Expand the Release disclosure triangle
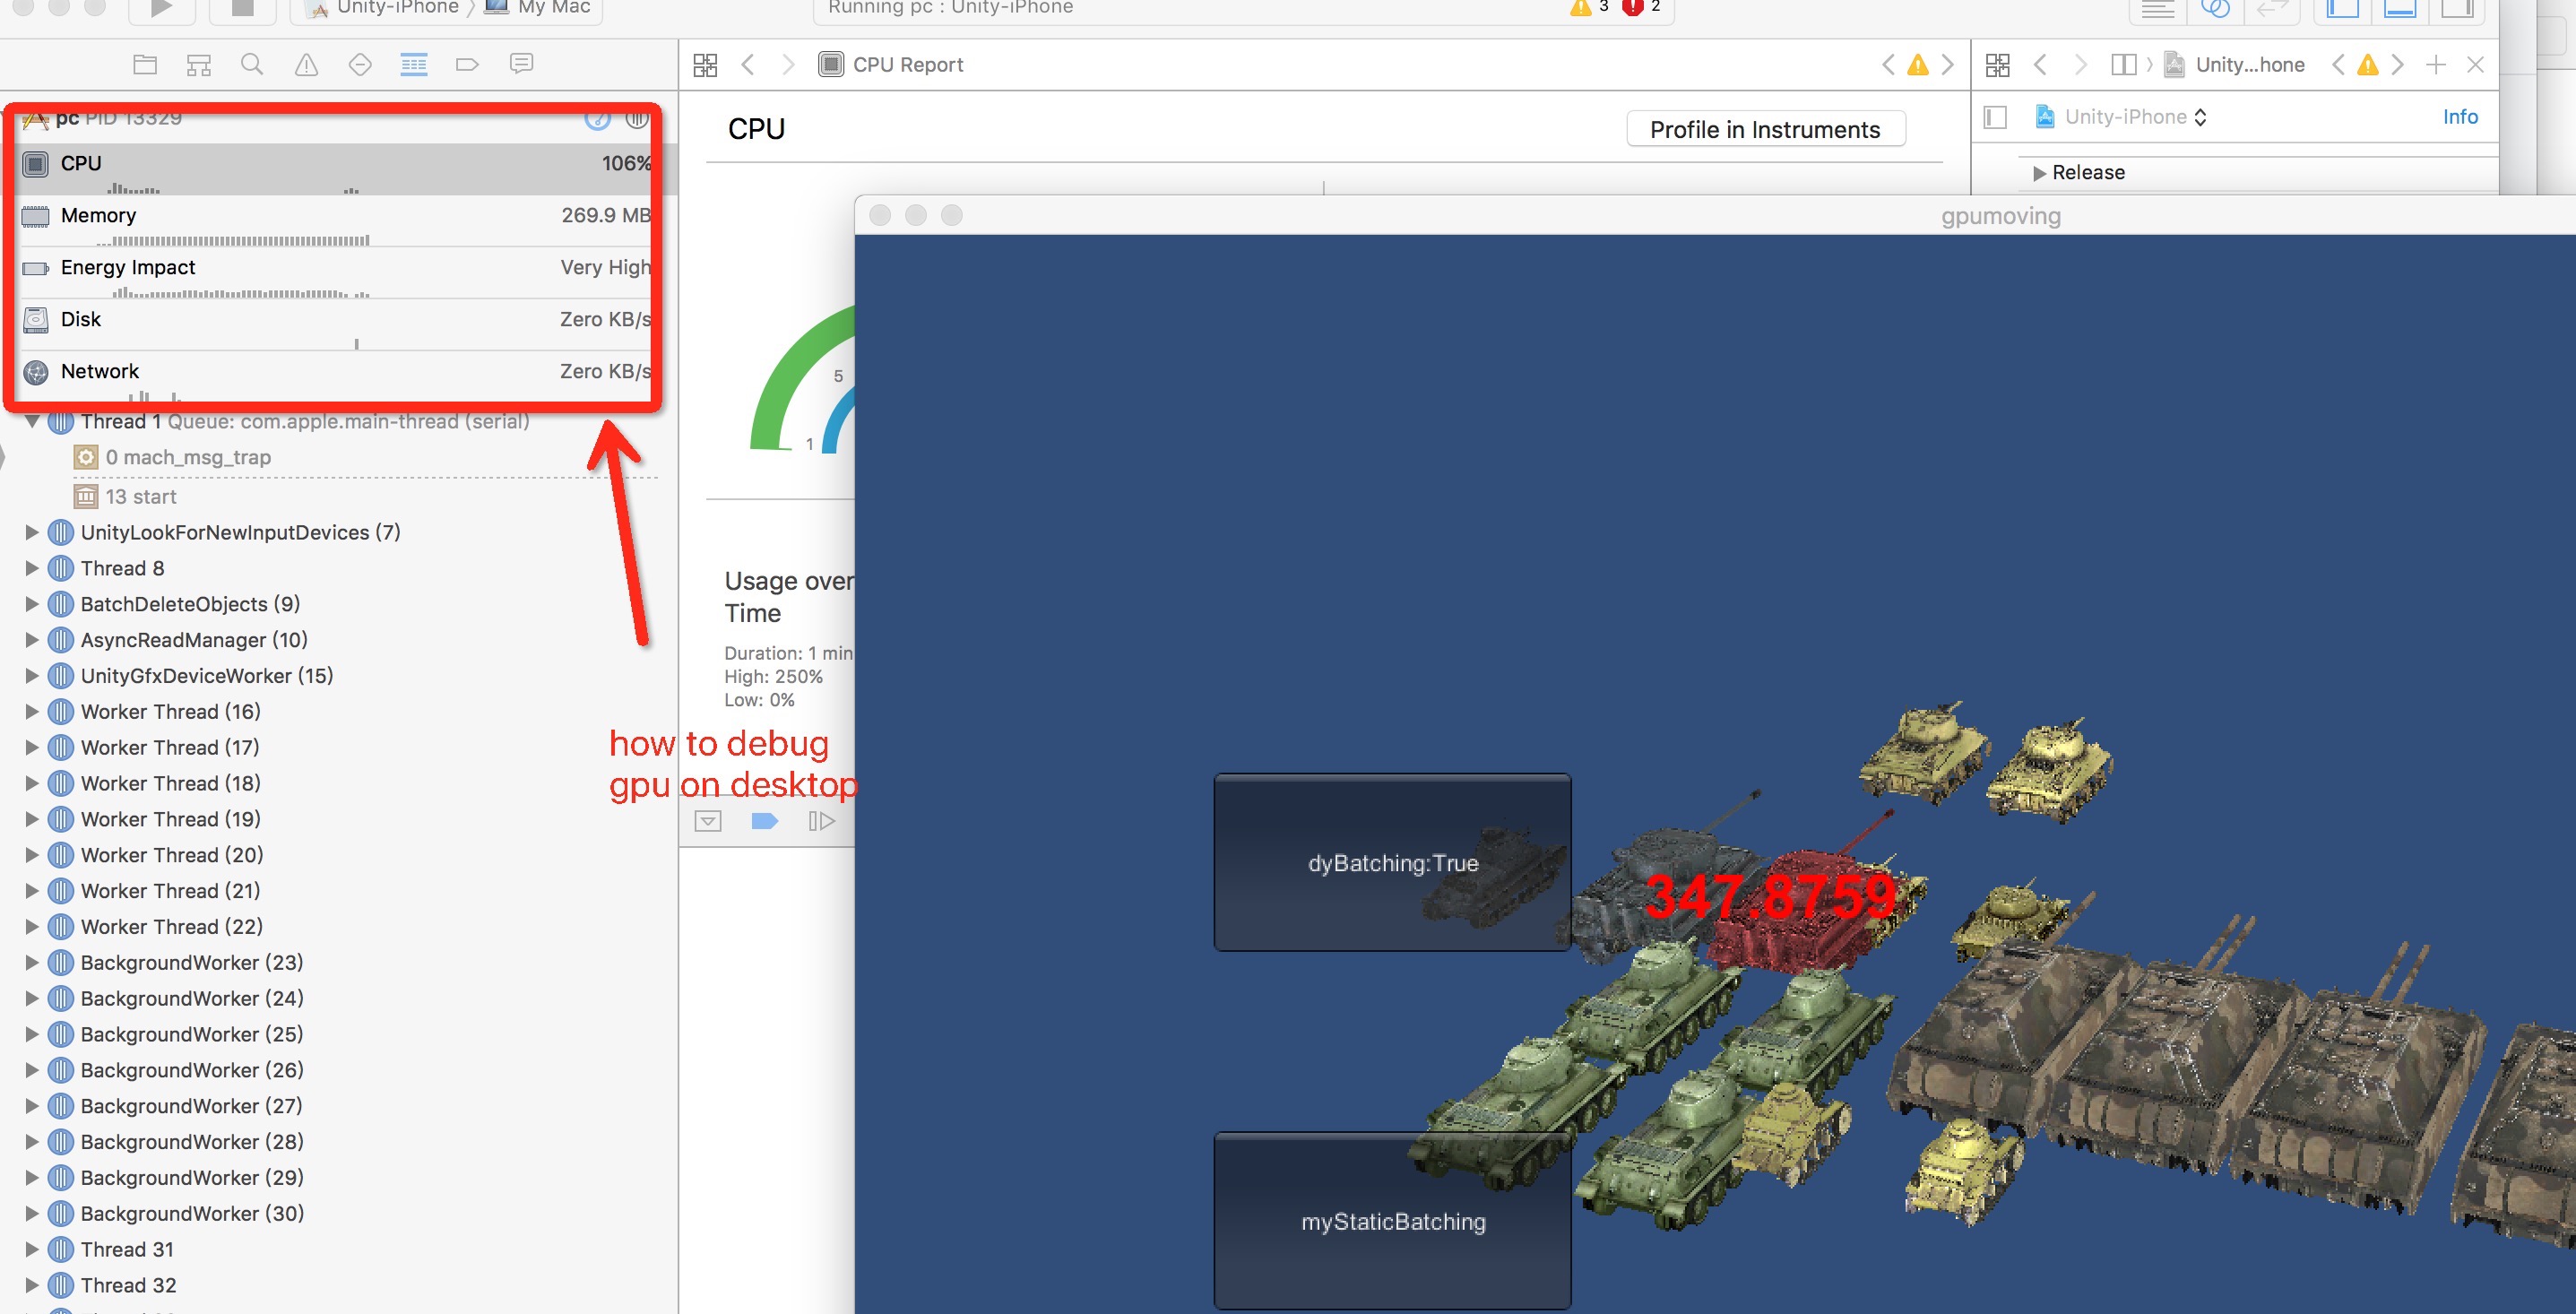This screenshot has height=1314, width=2576. click(x=2039, y=173)
